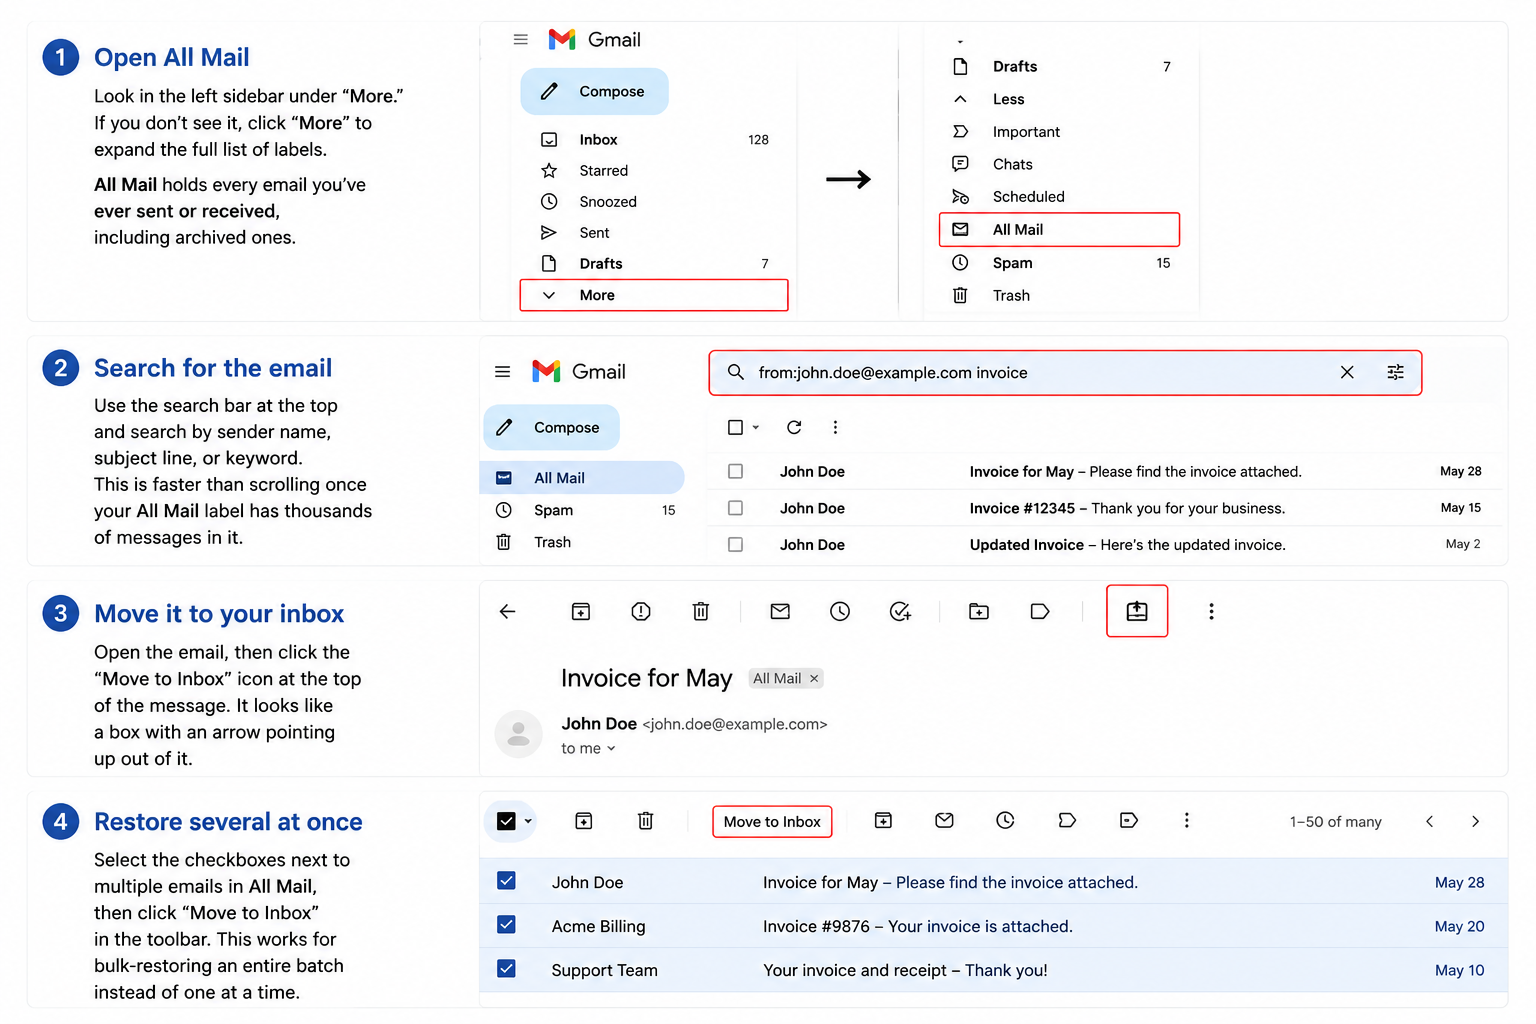Screen dimensions: 1536x1024
Task: Click the Archive icon next to the back arrow
Action: point(581,611)
